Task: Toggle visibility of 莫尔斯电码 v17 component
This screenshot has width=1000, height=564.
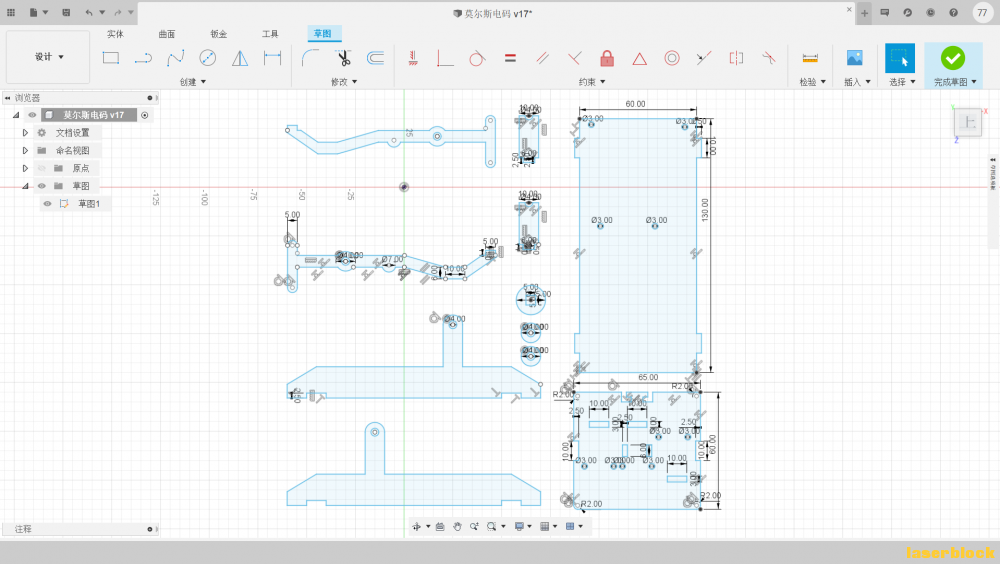Action: click(32, 115)
